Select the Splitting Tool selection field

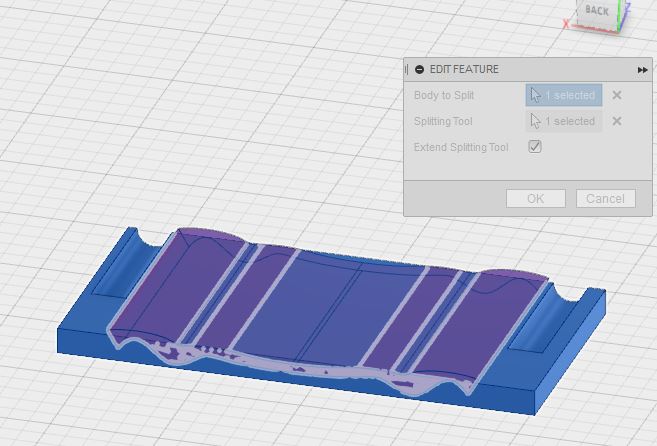point(564,121)
